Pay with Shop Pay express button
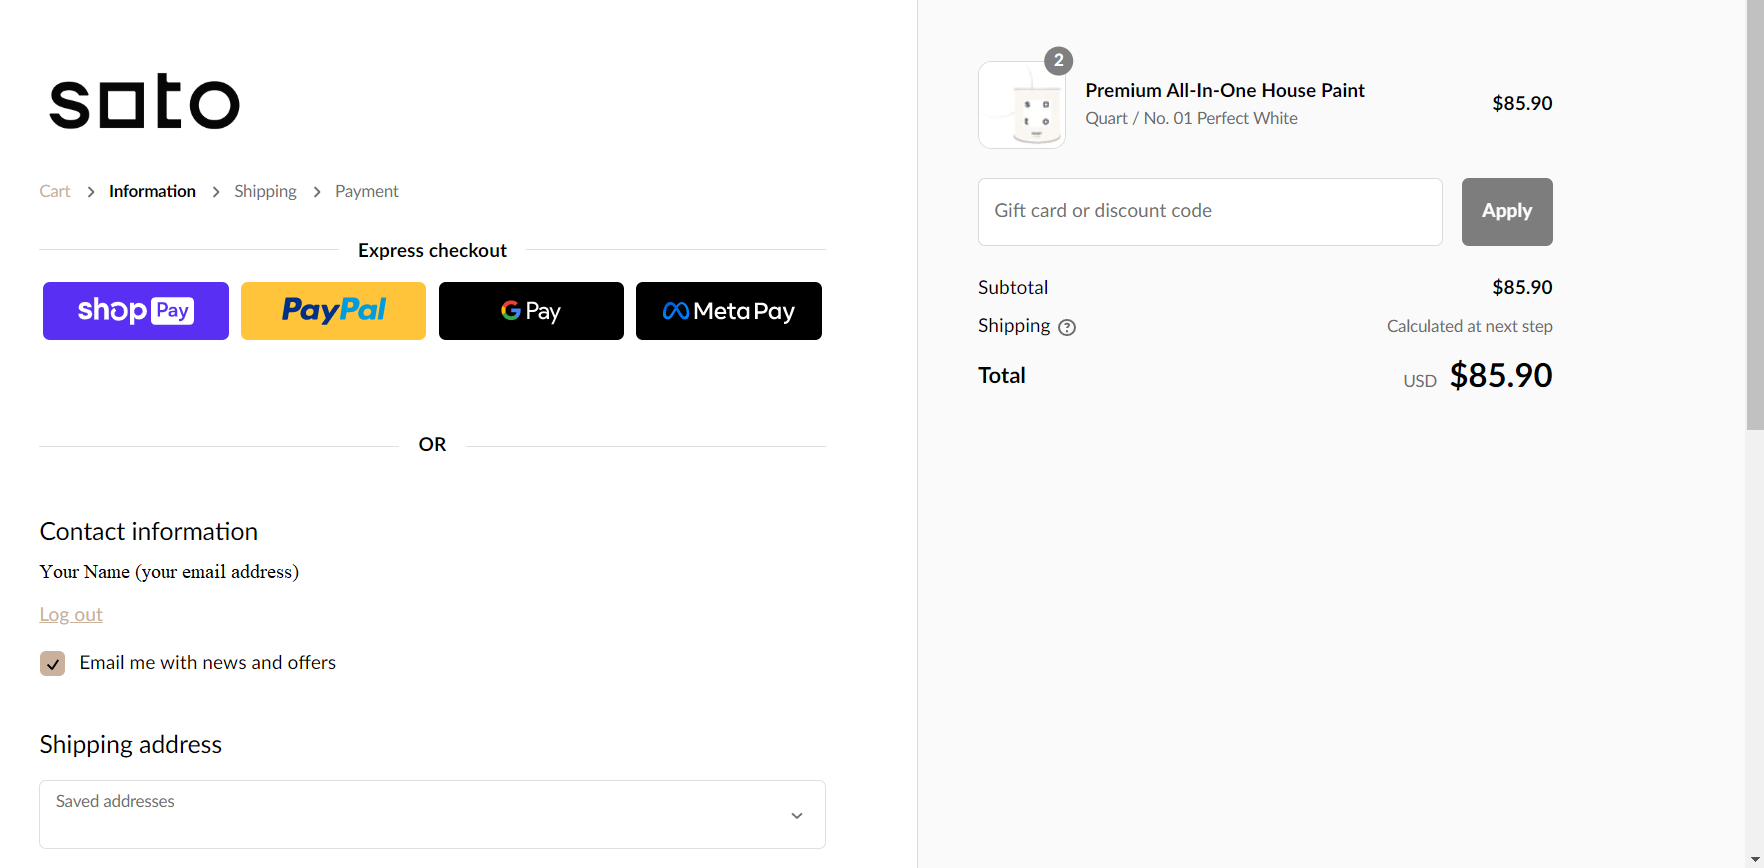Screen dimensions: 1764x868 point(136,311)
